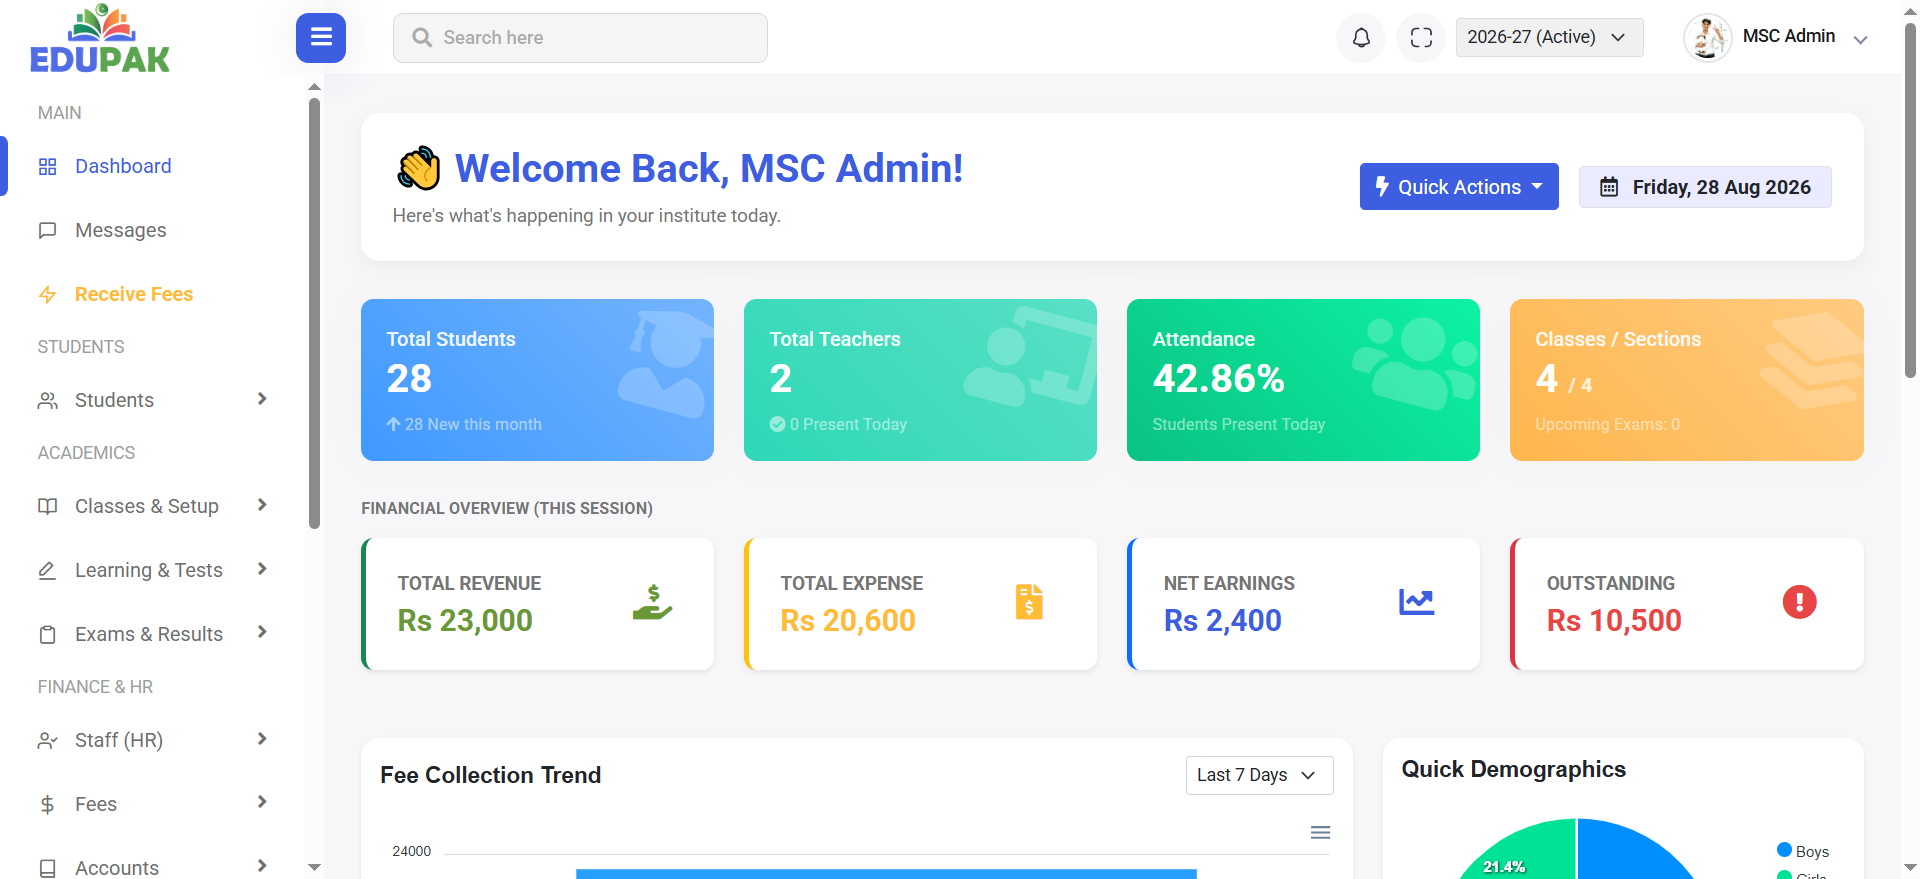Click the Net Earnings chart-line icon
This screenshot has height=879, width=1920.
click(x=1416, y=602)
